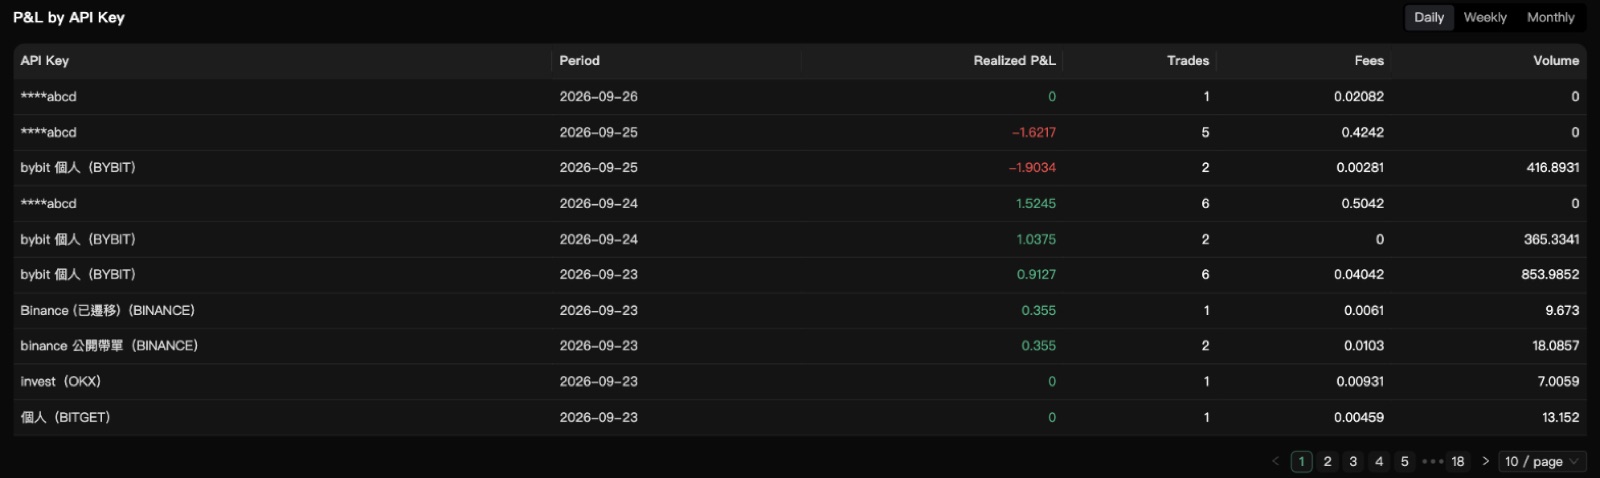Click the fee value 0.00931
The height and width of the screenshot is (478, 1600).
[1360, 382]
